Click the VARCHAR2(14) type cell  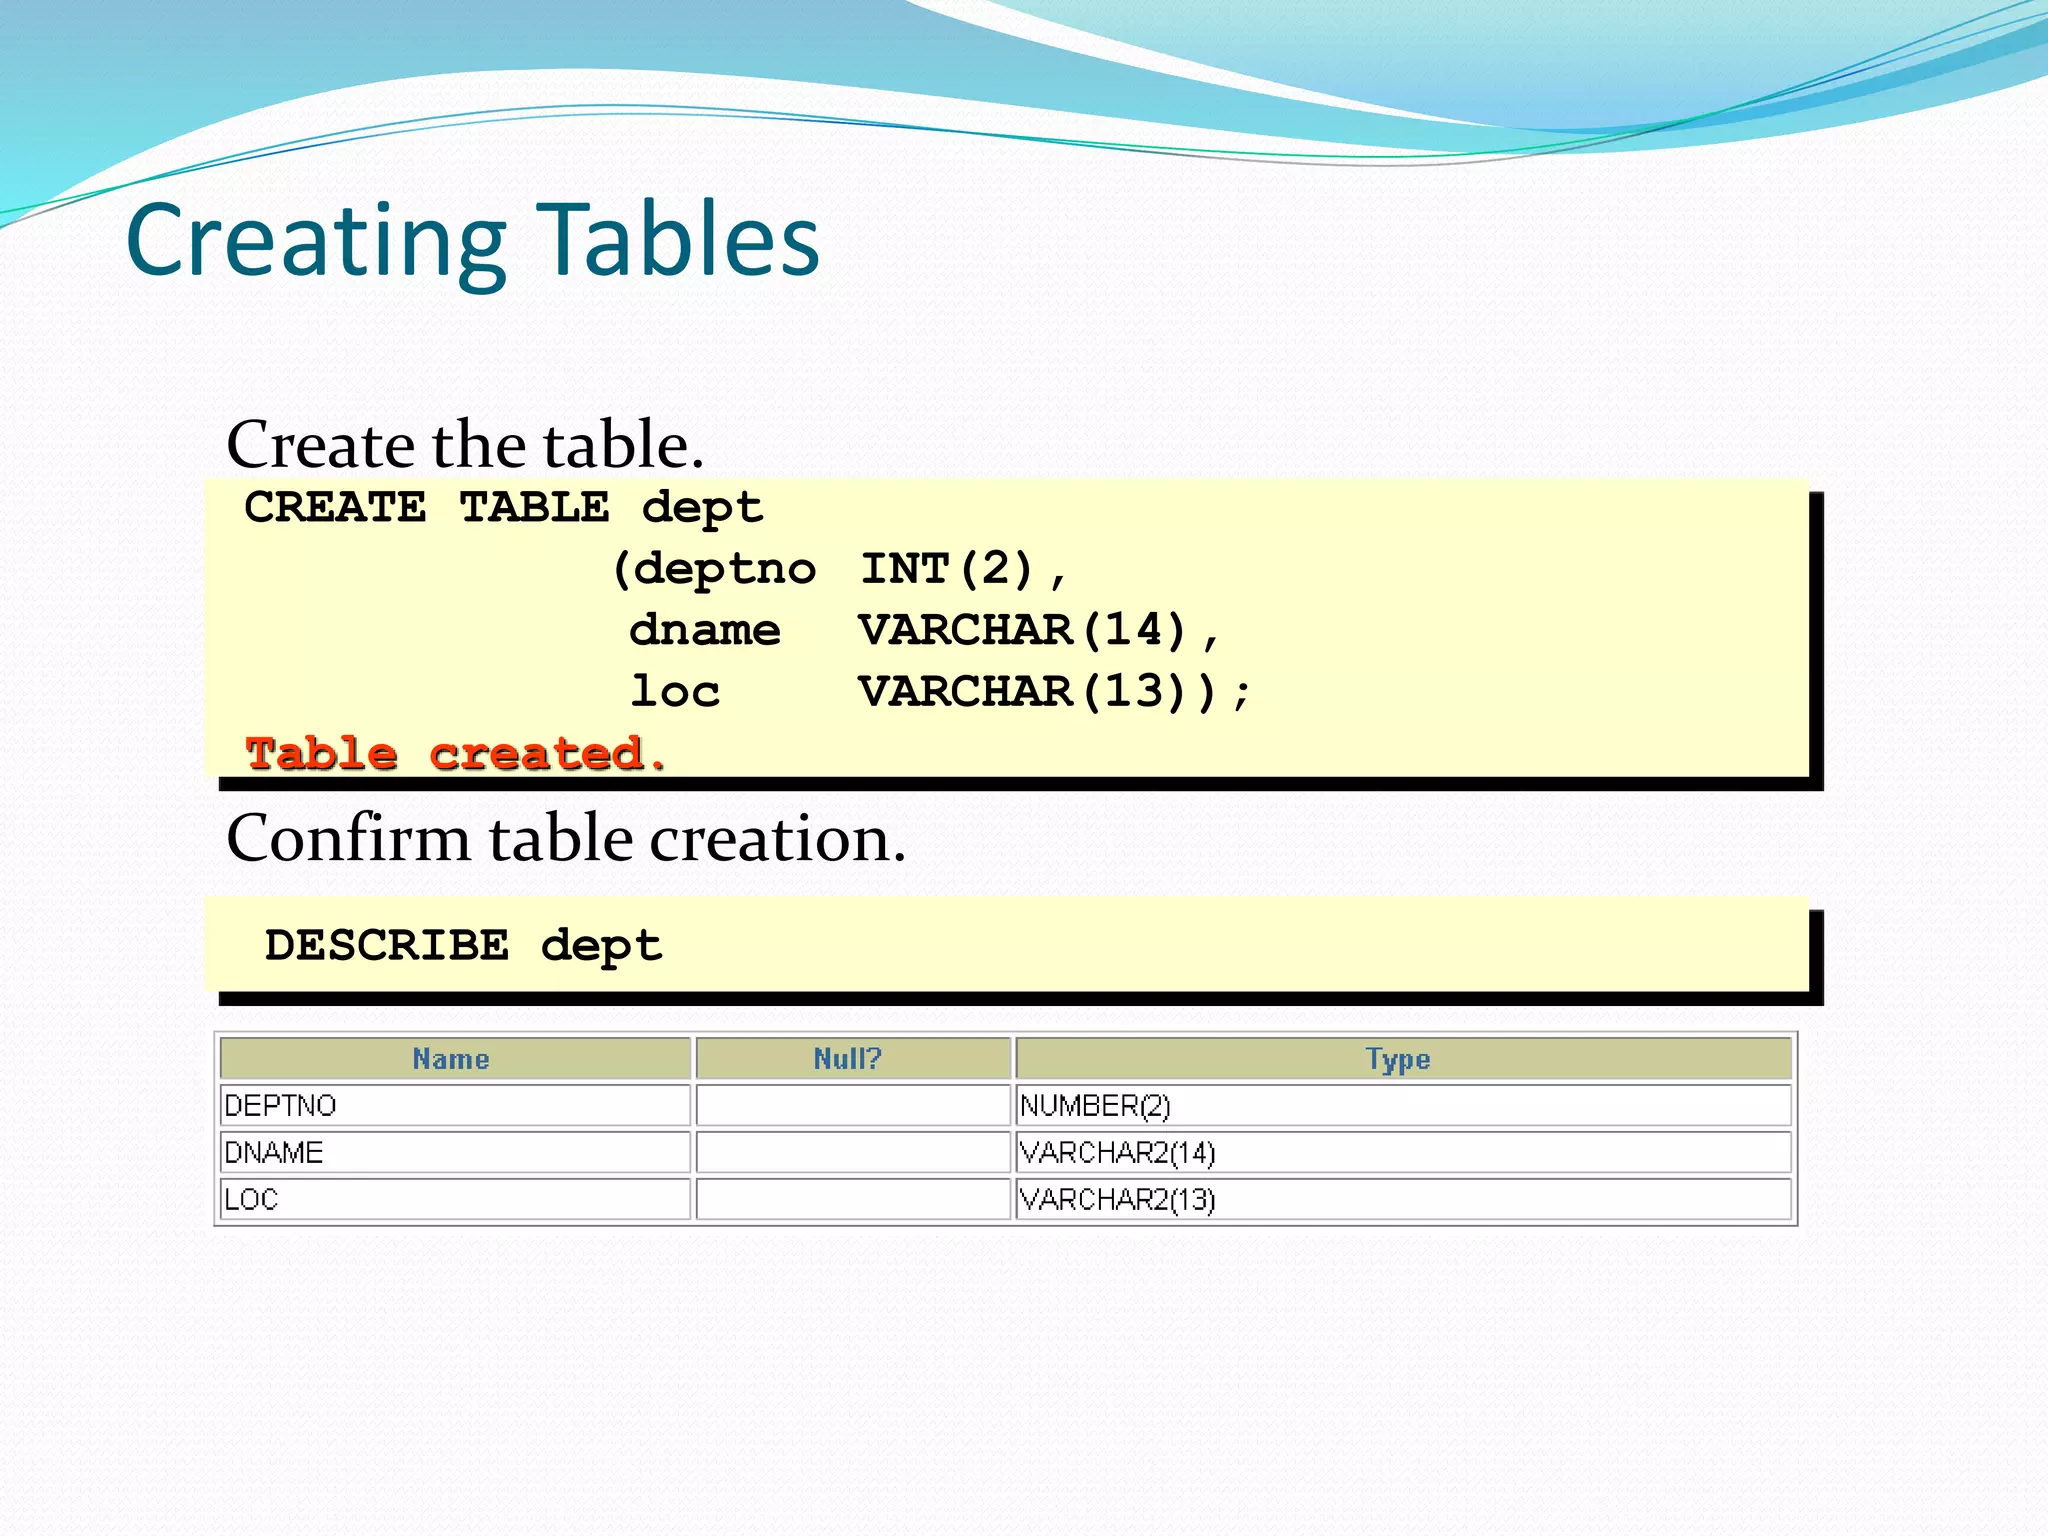(1403, 1152)
